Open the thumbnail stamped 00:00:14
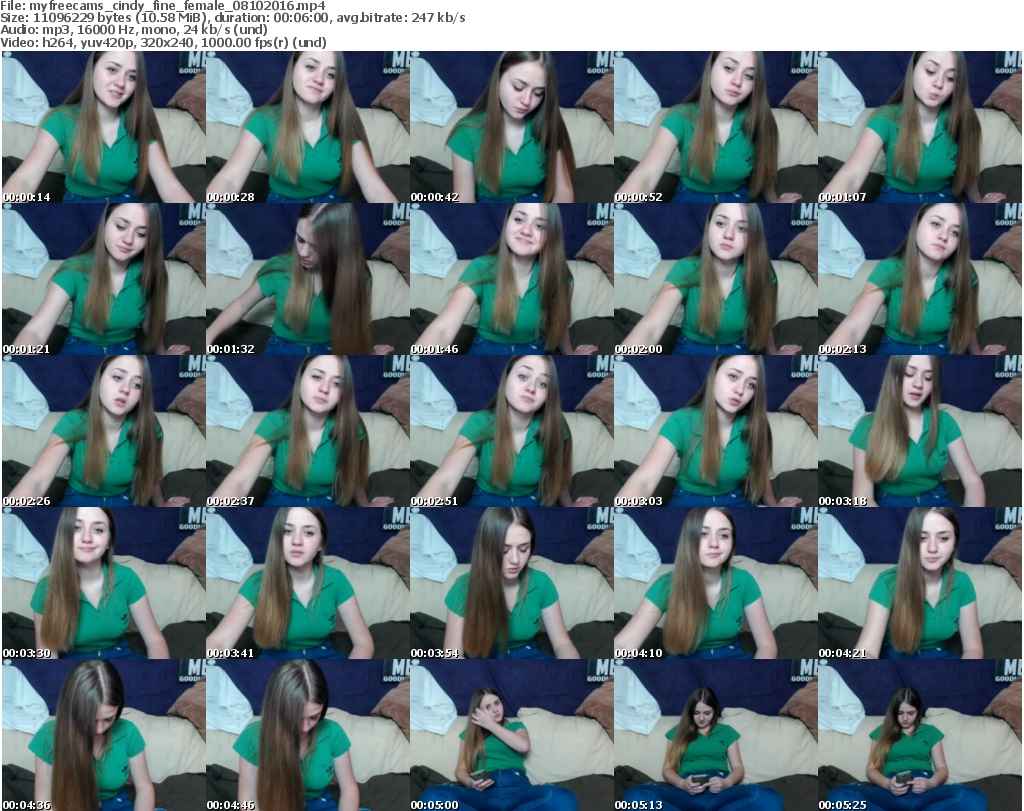 (103, 127)
